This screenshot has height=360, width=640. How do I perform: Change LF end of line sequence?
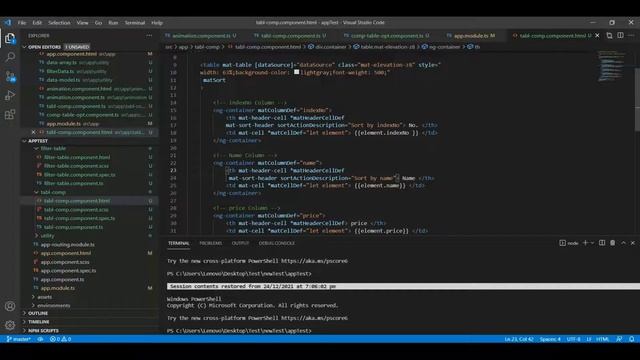click(x=589, y=339)
